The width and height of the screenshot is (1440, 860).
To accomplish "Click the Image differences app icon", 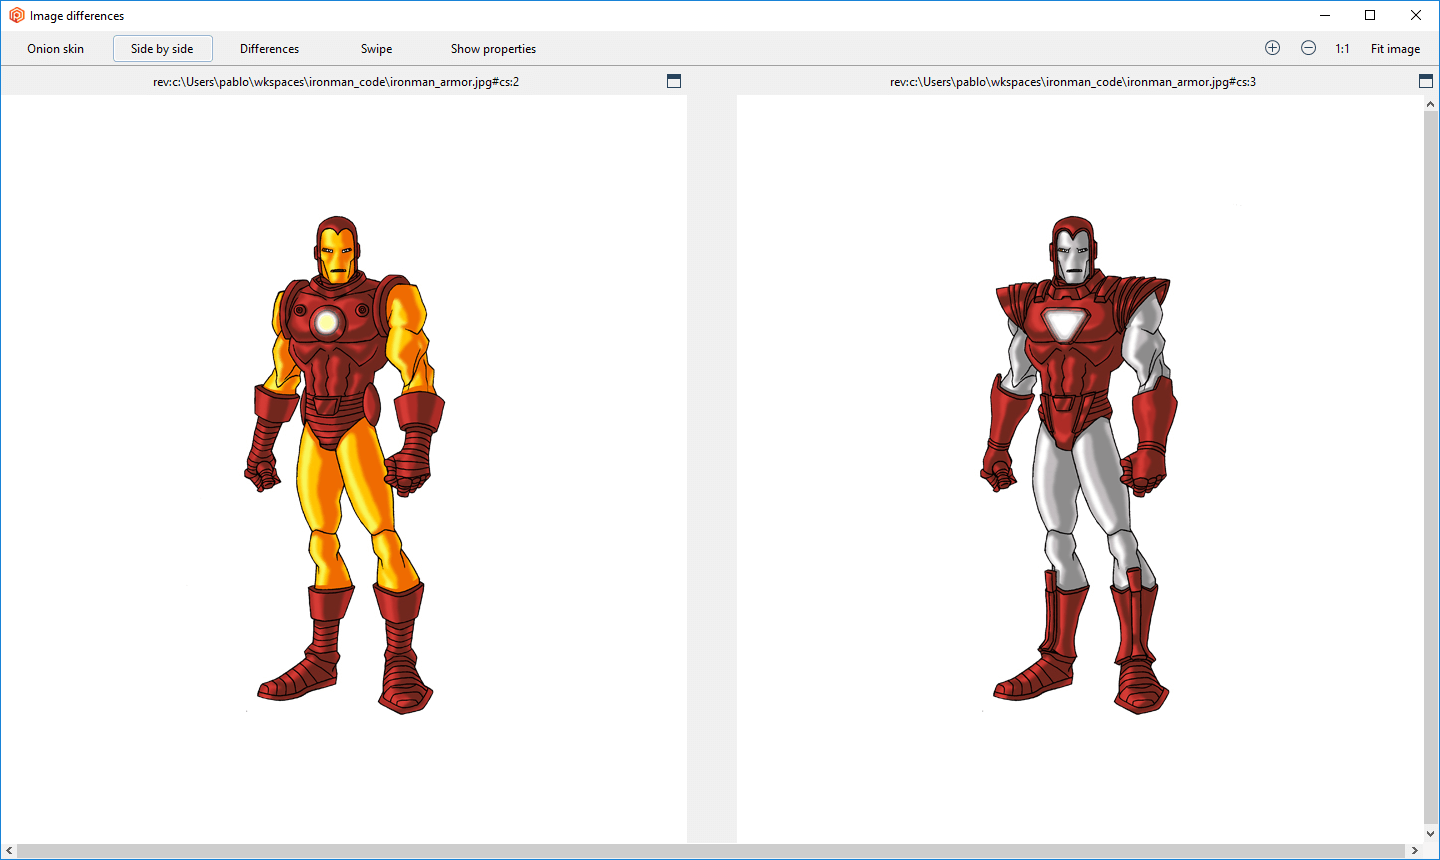I will 16,15.
